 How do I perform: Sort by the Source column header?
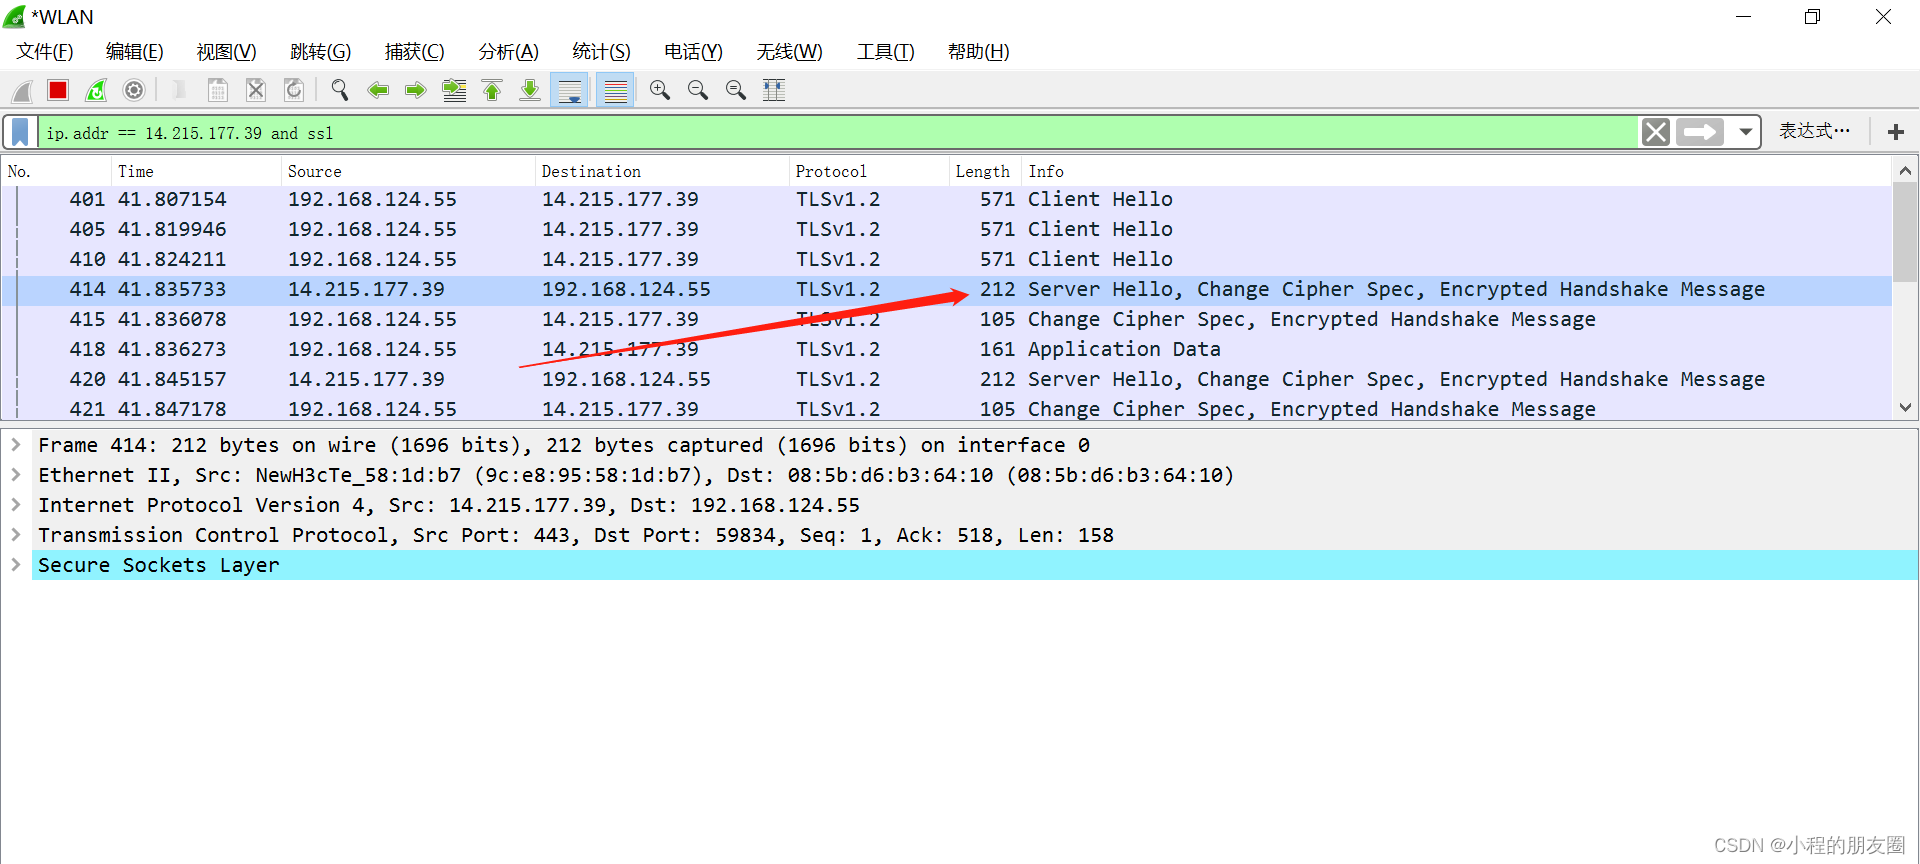(x=408, y=172)
